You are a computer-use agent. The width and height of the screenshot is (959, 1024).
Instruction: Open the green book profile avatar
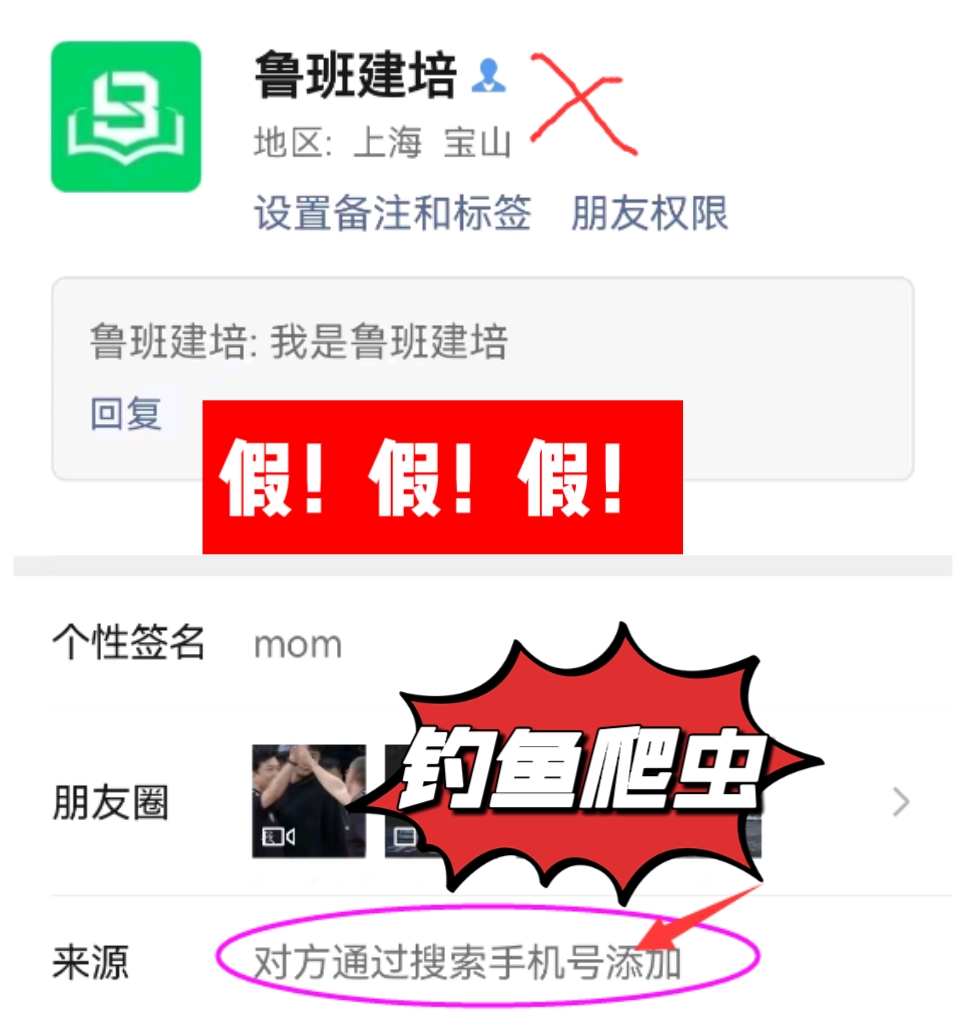coord(126,117)
